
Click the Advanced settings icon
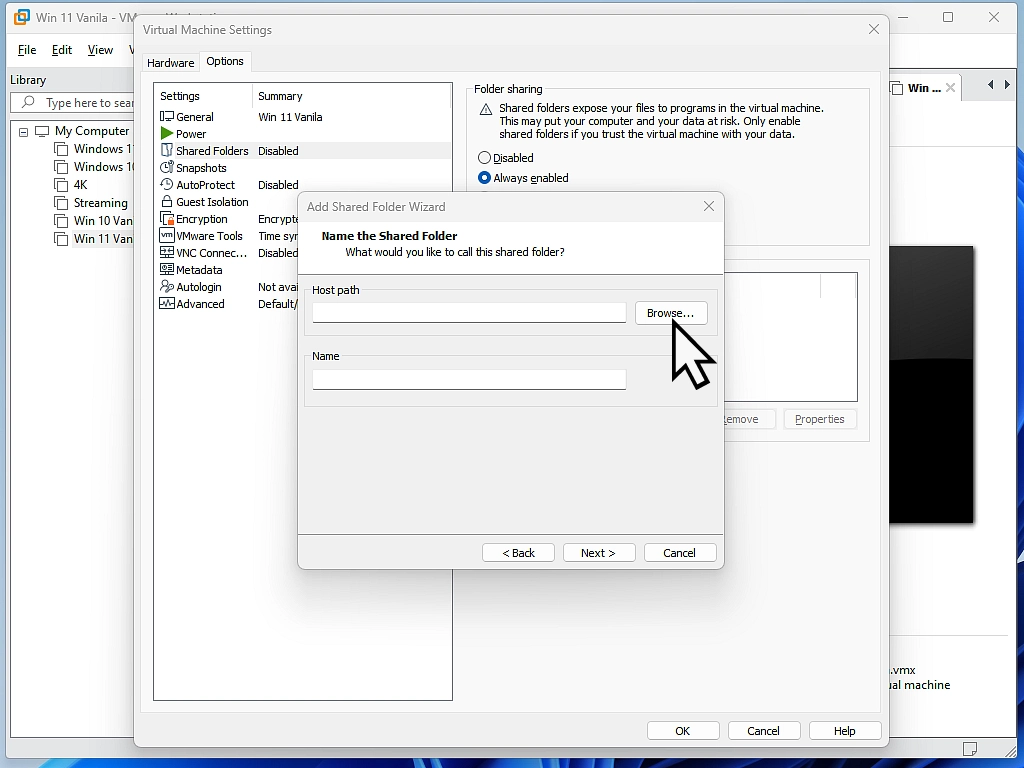click(x=167, y=304)
